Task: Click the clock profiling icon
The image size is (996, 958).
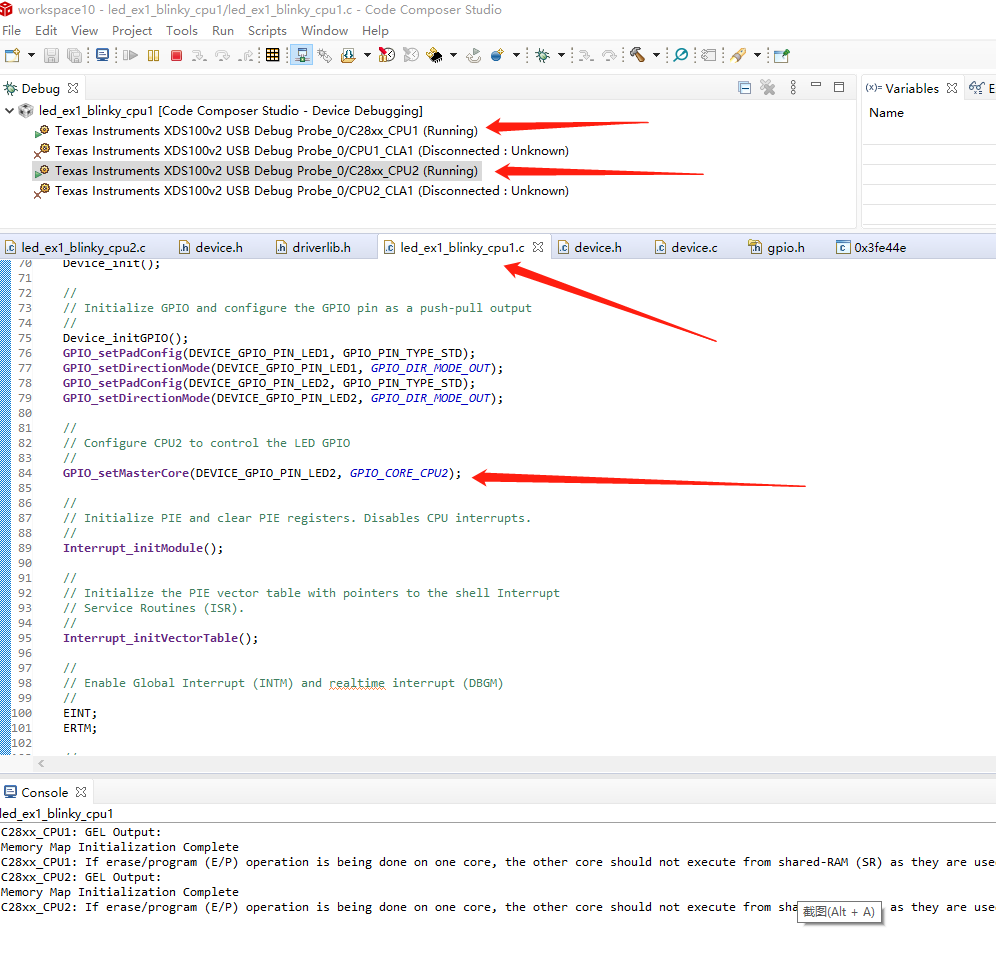Action: coord(386,55)
